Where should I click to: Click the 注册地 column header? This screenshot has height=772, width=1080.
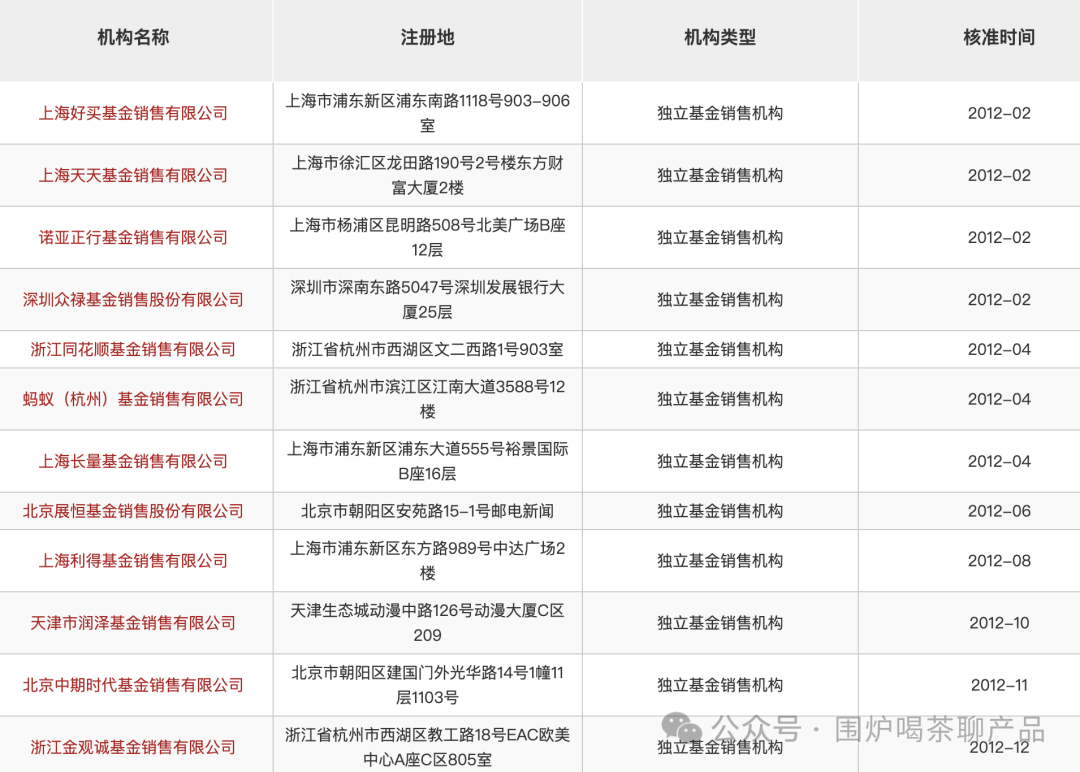[427, 37]
